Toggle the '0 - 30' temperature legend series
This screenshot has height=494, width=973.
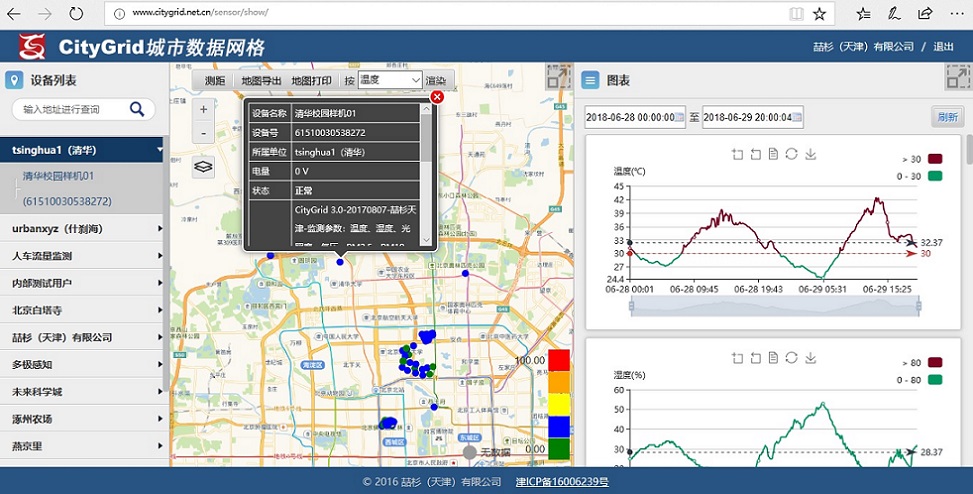(x=934, y=176)
